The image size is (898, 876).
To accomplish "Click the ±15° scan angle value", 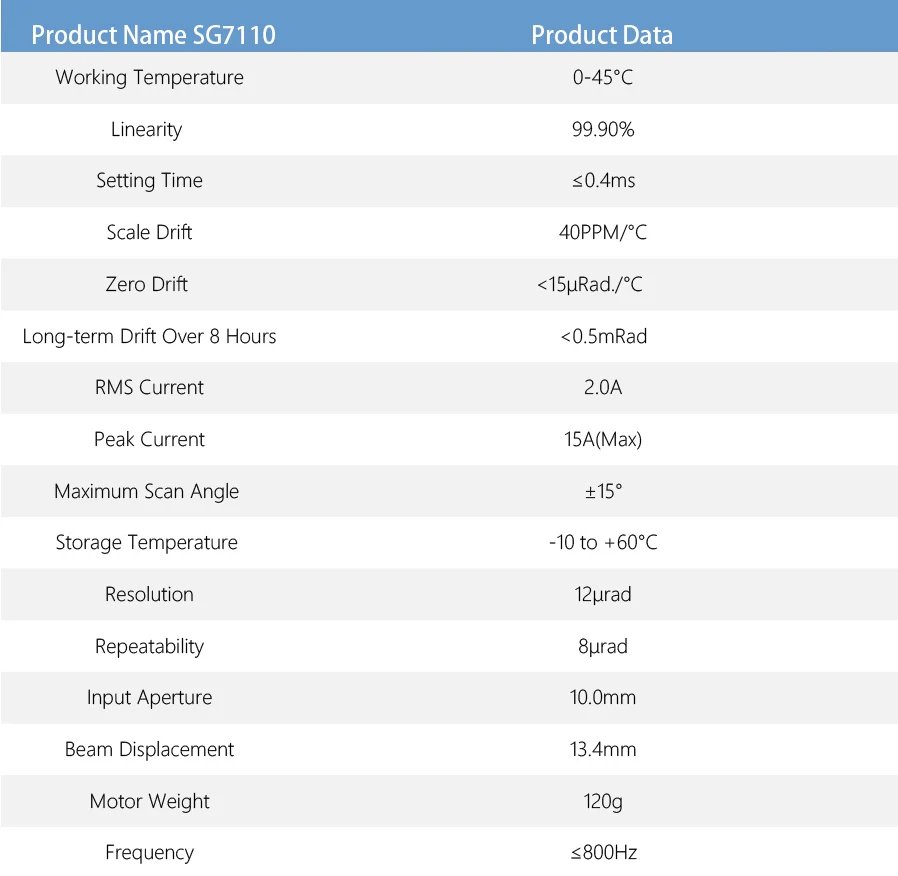I will [603, 492].
